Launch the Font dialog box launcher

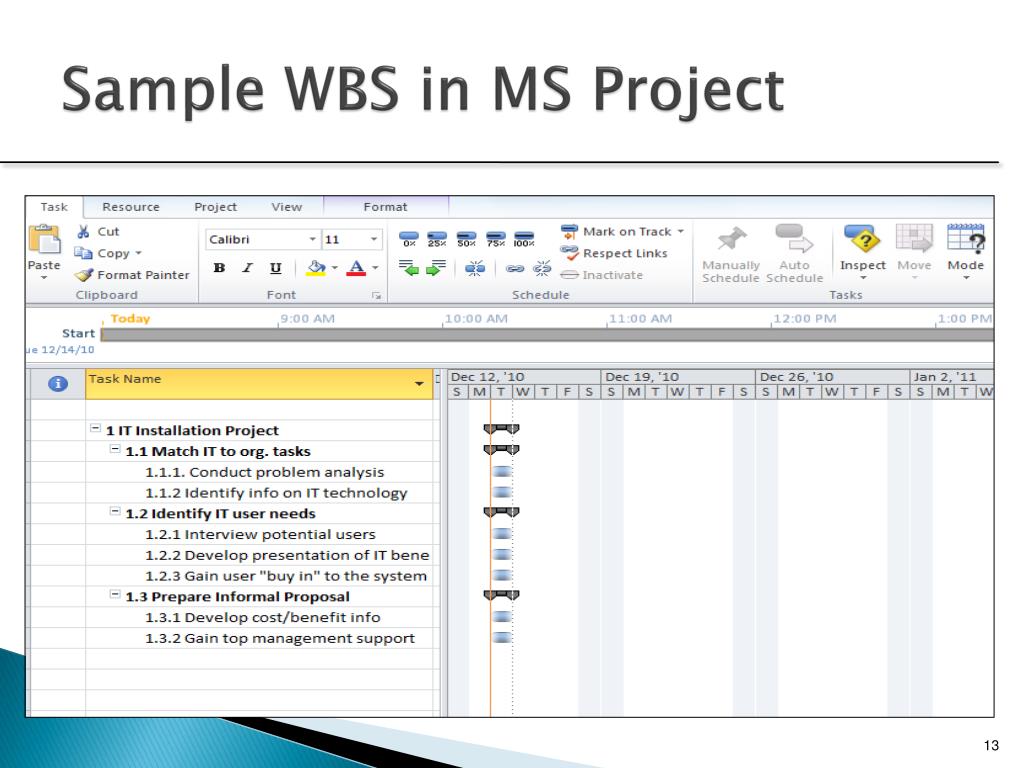click(376, 296)
